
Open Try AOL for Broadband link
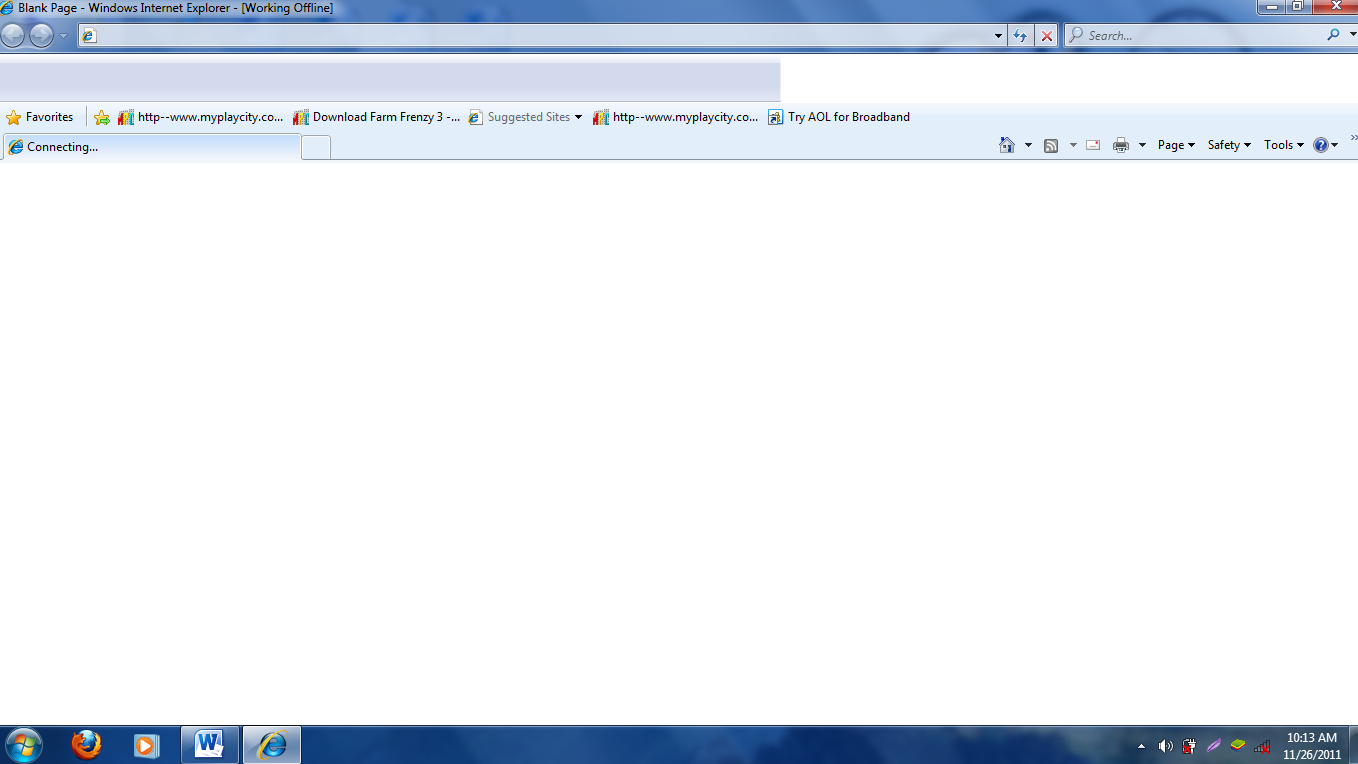point(839,117)
